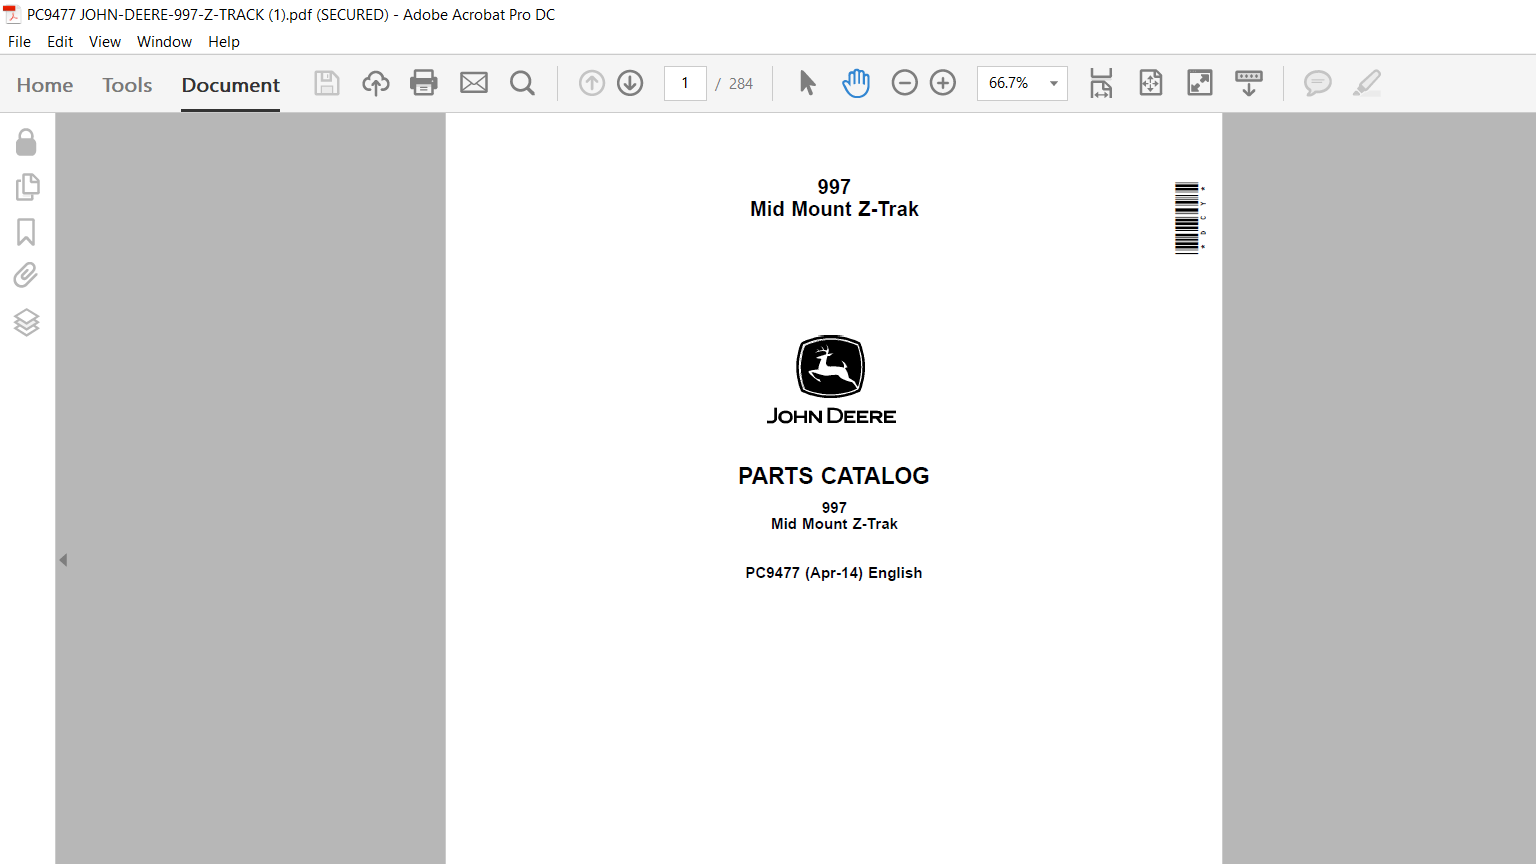Screen dimensions: 1536x864
Task: Select the highlighter pen tool
Action: (1367, 83)
